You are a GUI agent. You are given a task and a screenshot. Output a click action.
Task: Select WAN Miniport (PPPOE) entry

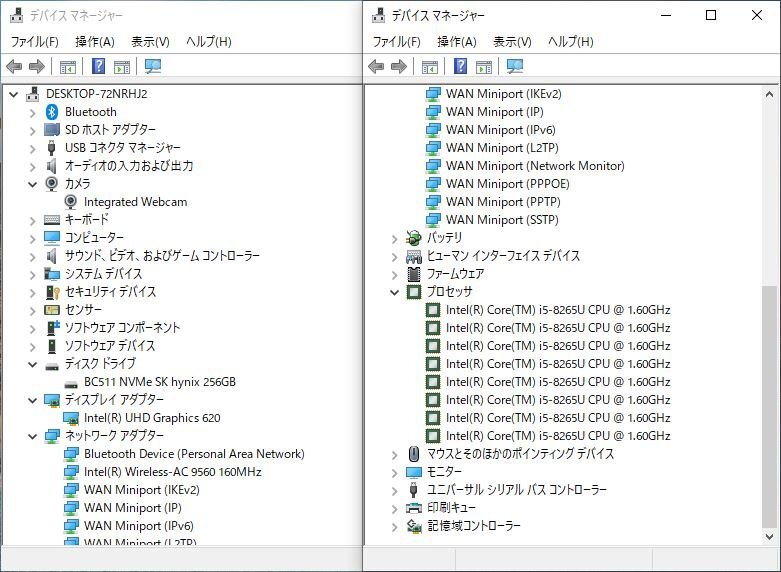tap(508, 184)
